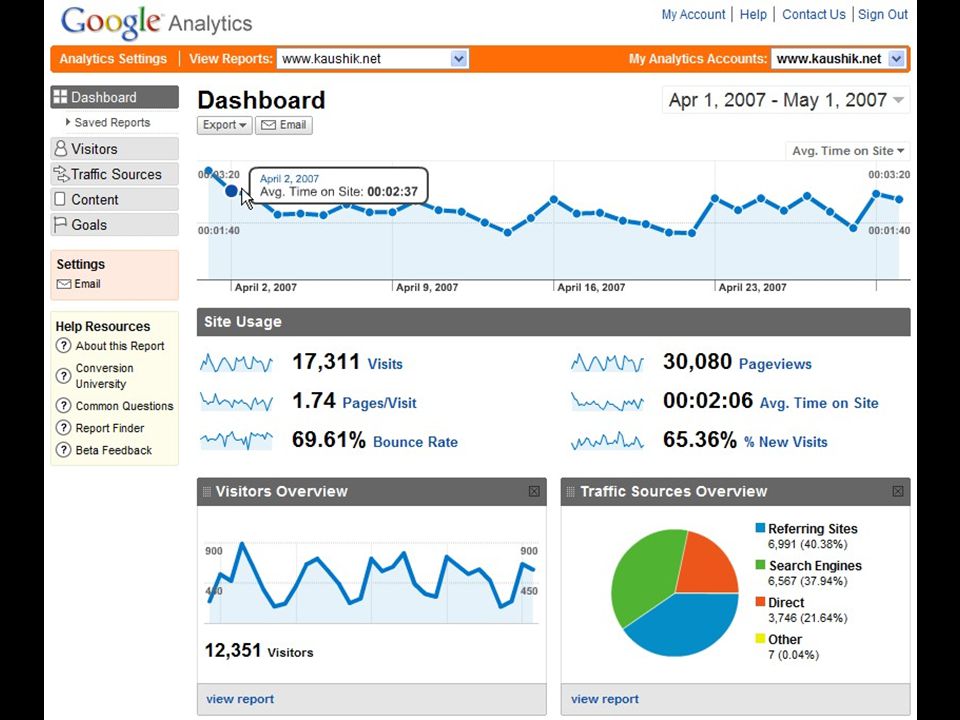Click view report under Visitors Overview
The width and height of the screenshot is (960, 720).
pos(240,699)
